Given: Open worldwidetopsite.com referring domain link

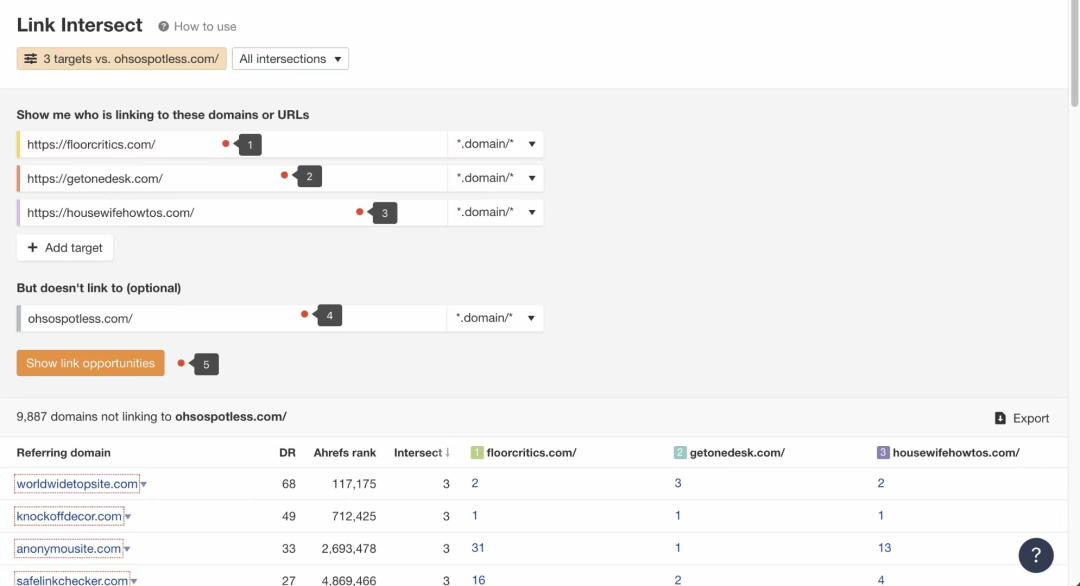Looking at the screenshot, I should tap(77, 484).
